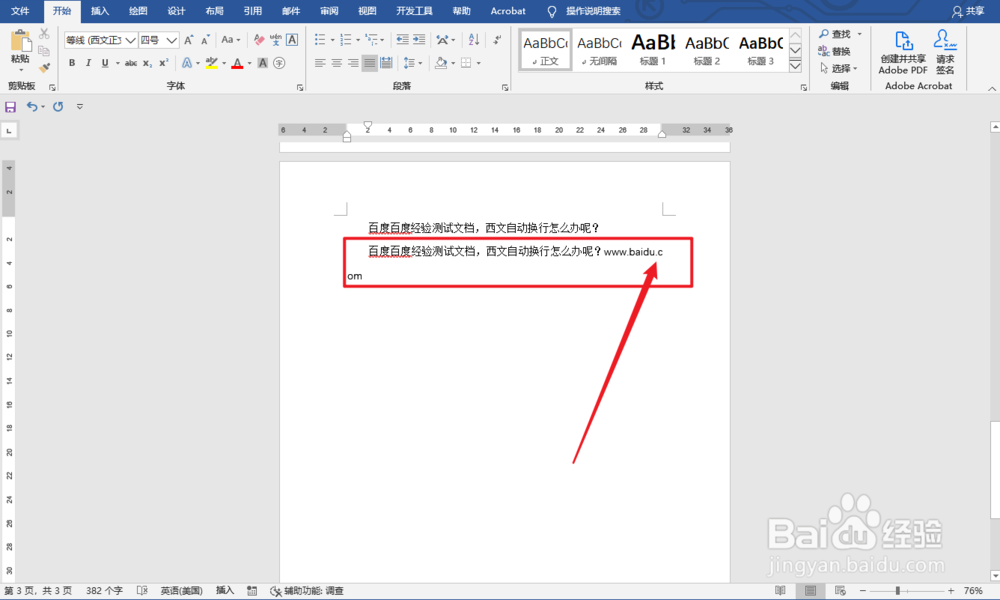Click the Copy icon
1000x600 pixels.
click(44, 51)
